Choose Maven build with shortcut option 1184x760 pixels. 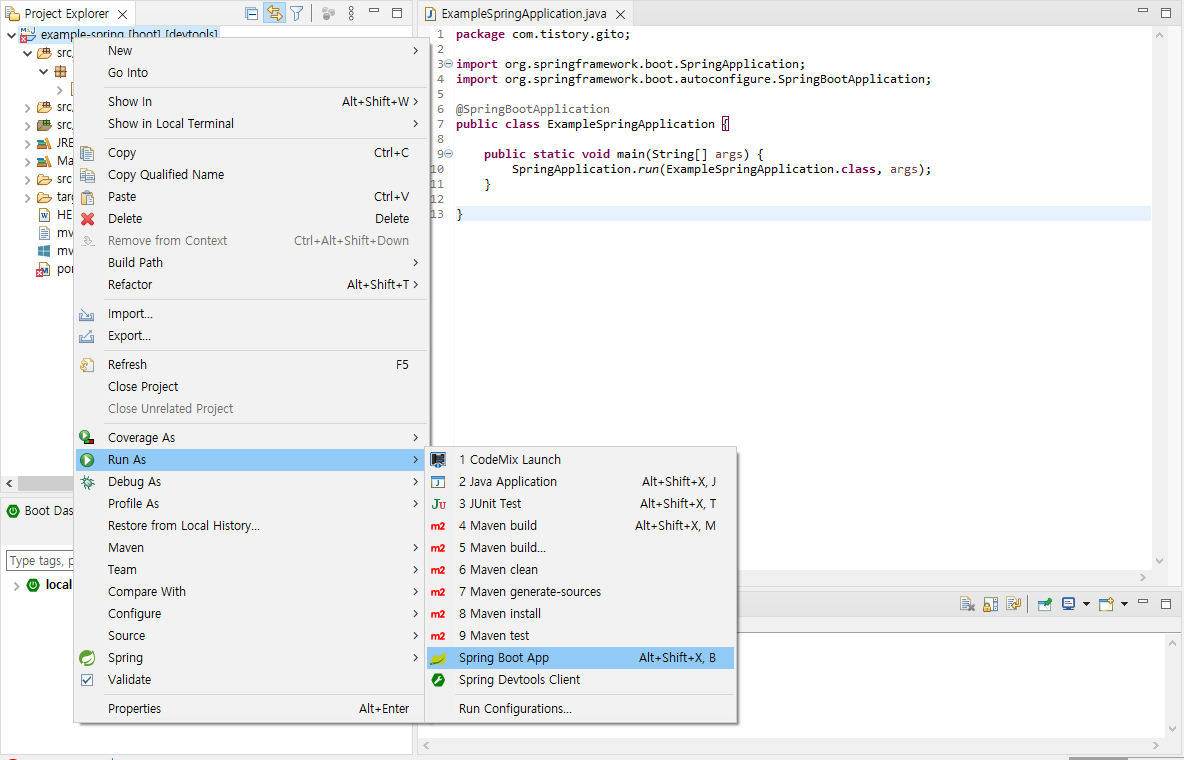[x=580, y=526]
